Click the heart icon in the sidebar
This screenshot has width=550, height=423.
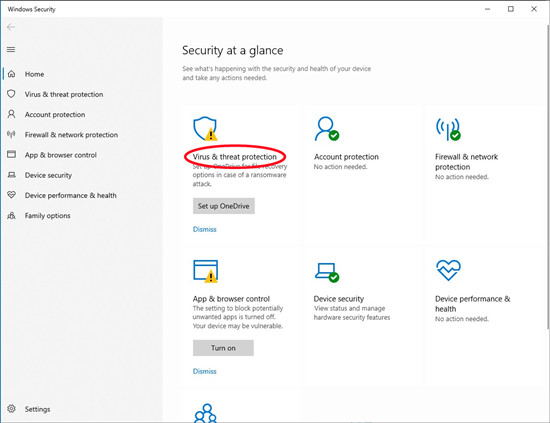click(12, 195)
